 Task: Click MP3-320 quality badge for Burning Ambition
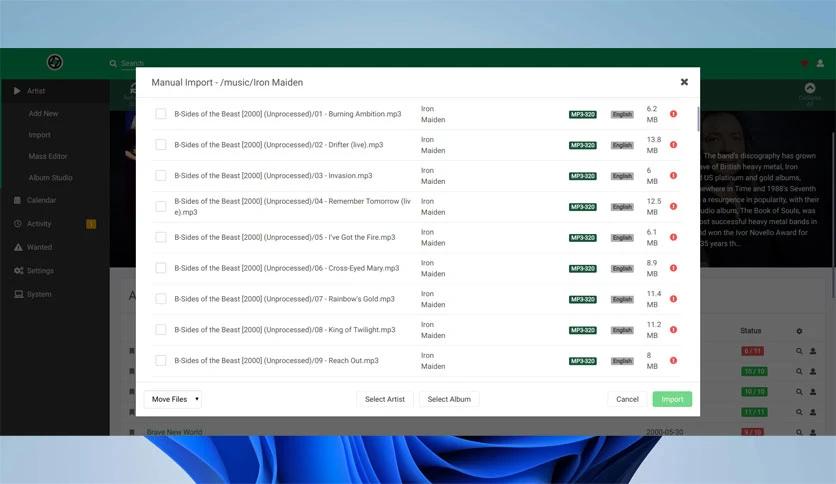tap(582, 115)
